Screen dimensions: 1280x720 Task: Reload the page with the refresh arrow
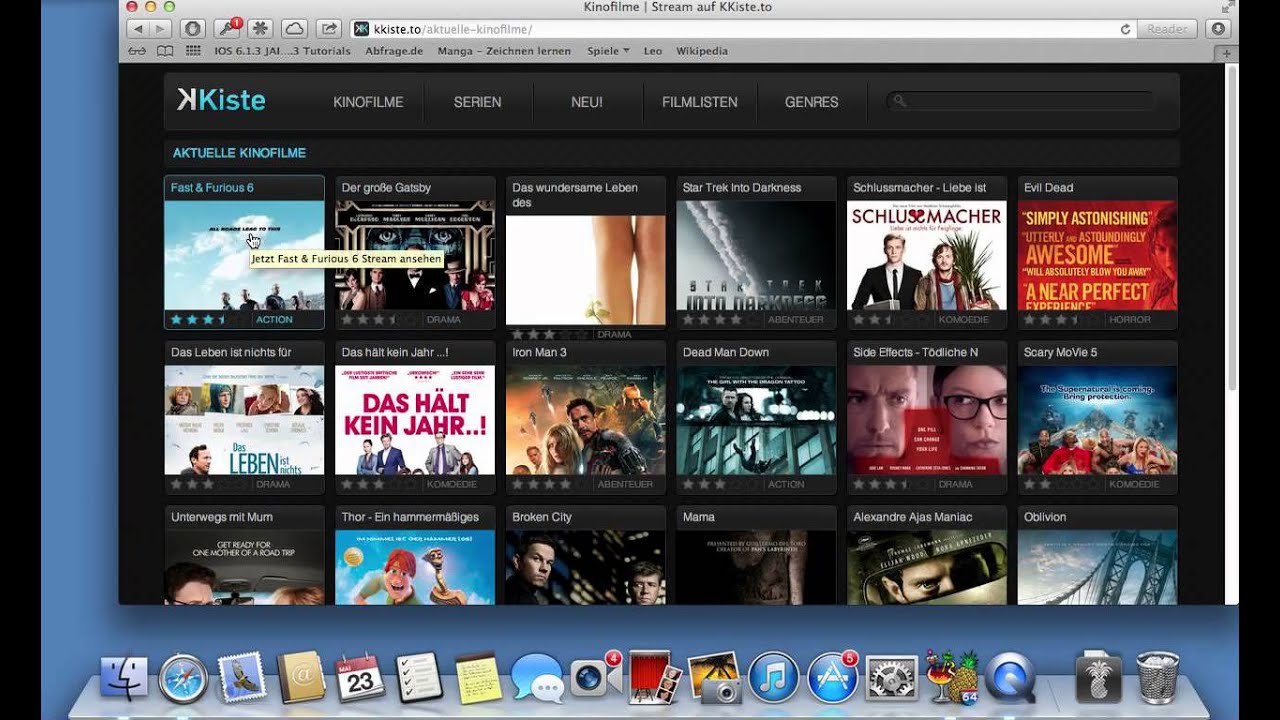(x=1125, y=29)
